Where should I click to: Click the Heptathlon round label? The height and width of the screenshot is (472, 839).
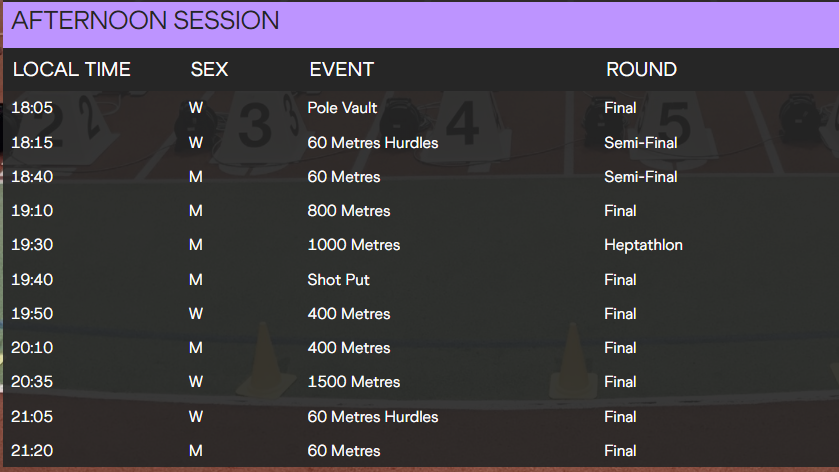coord(643,245)
